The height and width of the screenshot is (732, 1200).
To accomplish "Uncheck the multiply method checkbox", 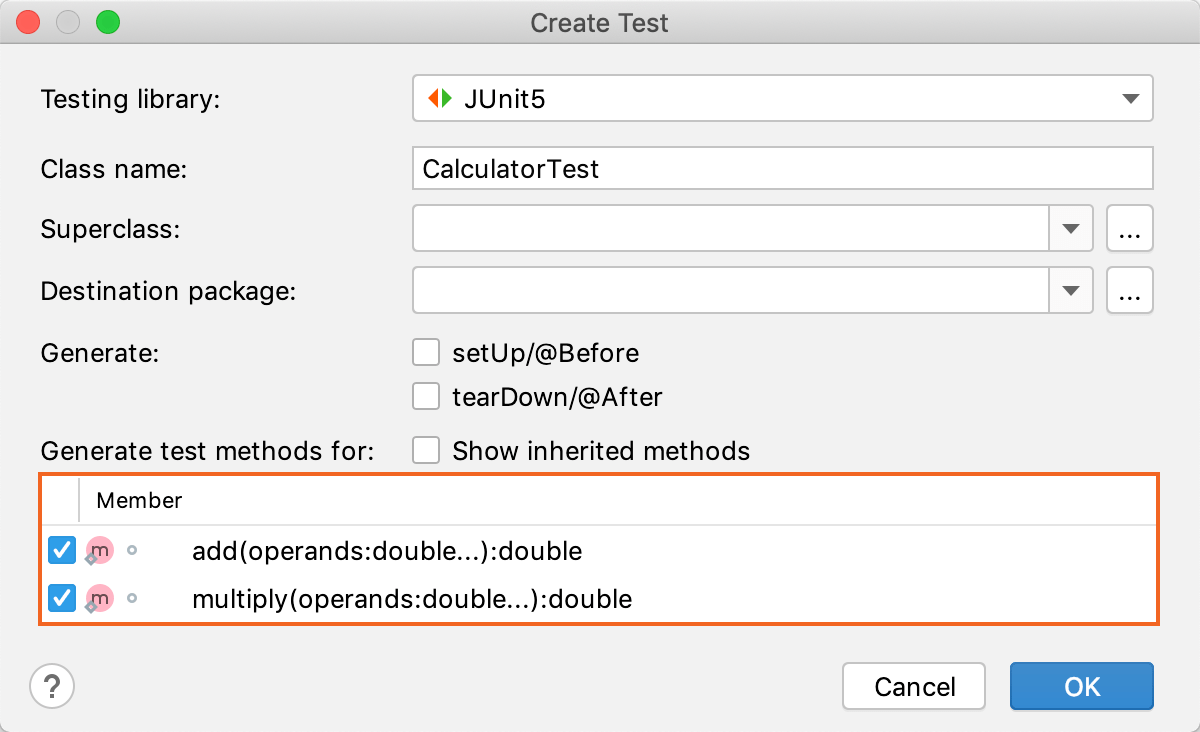I will [61, 598].
